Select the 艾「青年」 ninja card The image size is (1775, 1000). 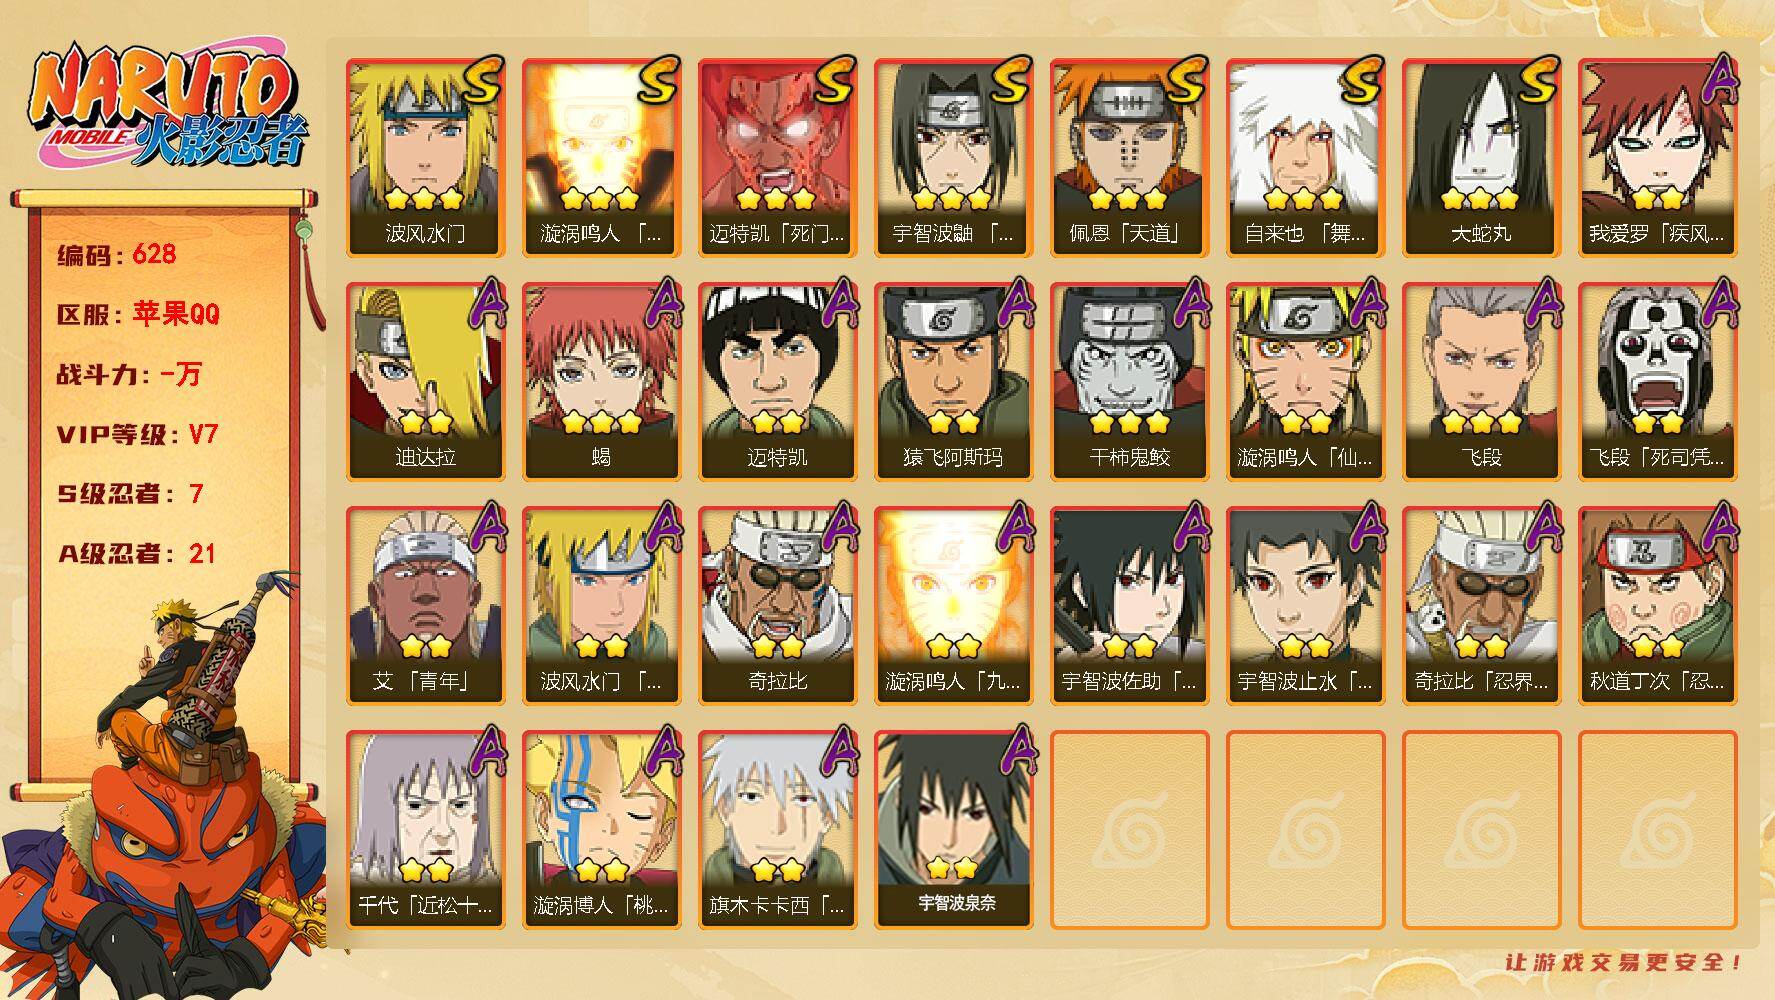tap(425, 606)
